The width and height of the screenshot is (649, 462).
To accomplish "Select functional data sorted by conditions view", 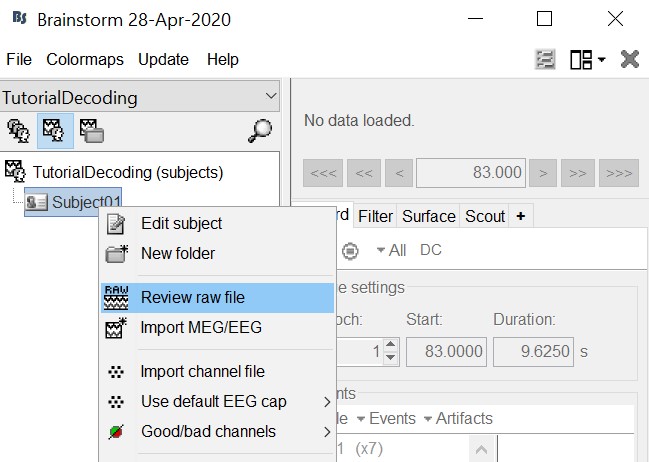I will [x=91, y=131].
